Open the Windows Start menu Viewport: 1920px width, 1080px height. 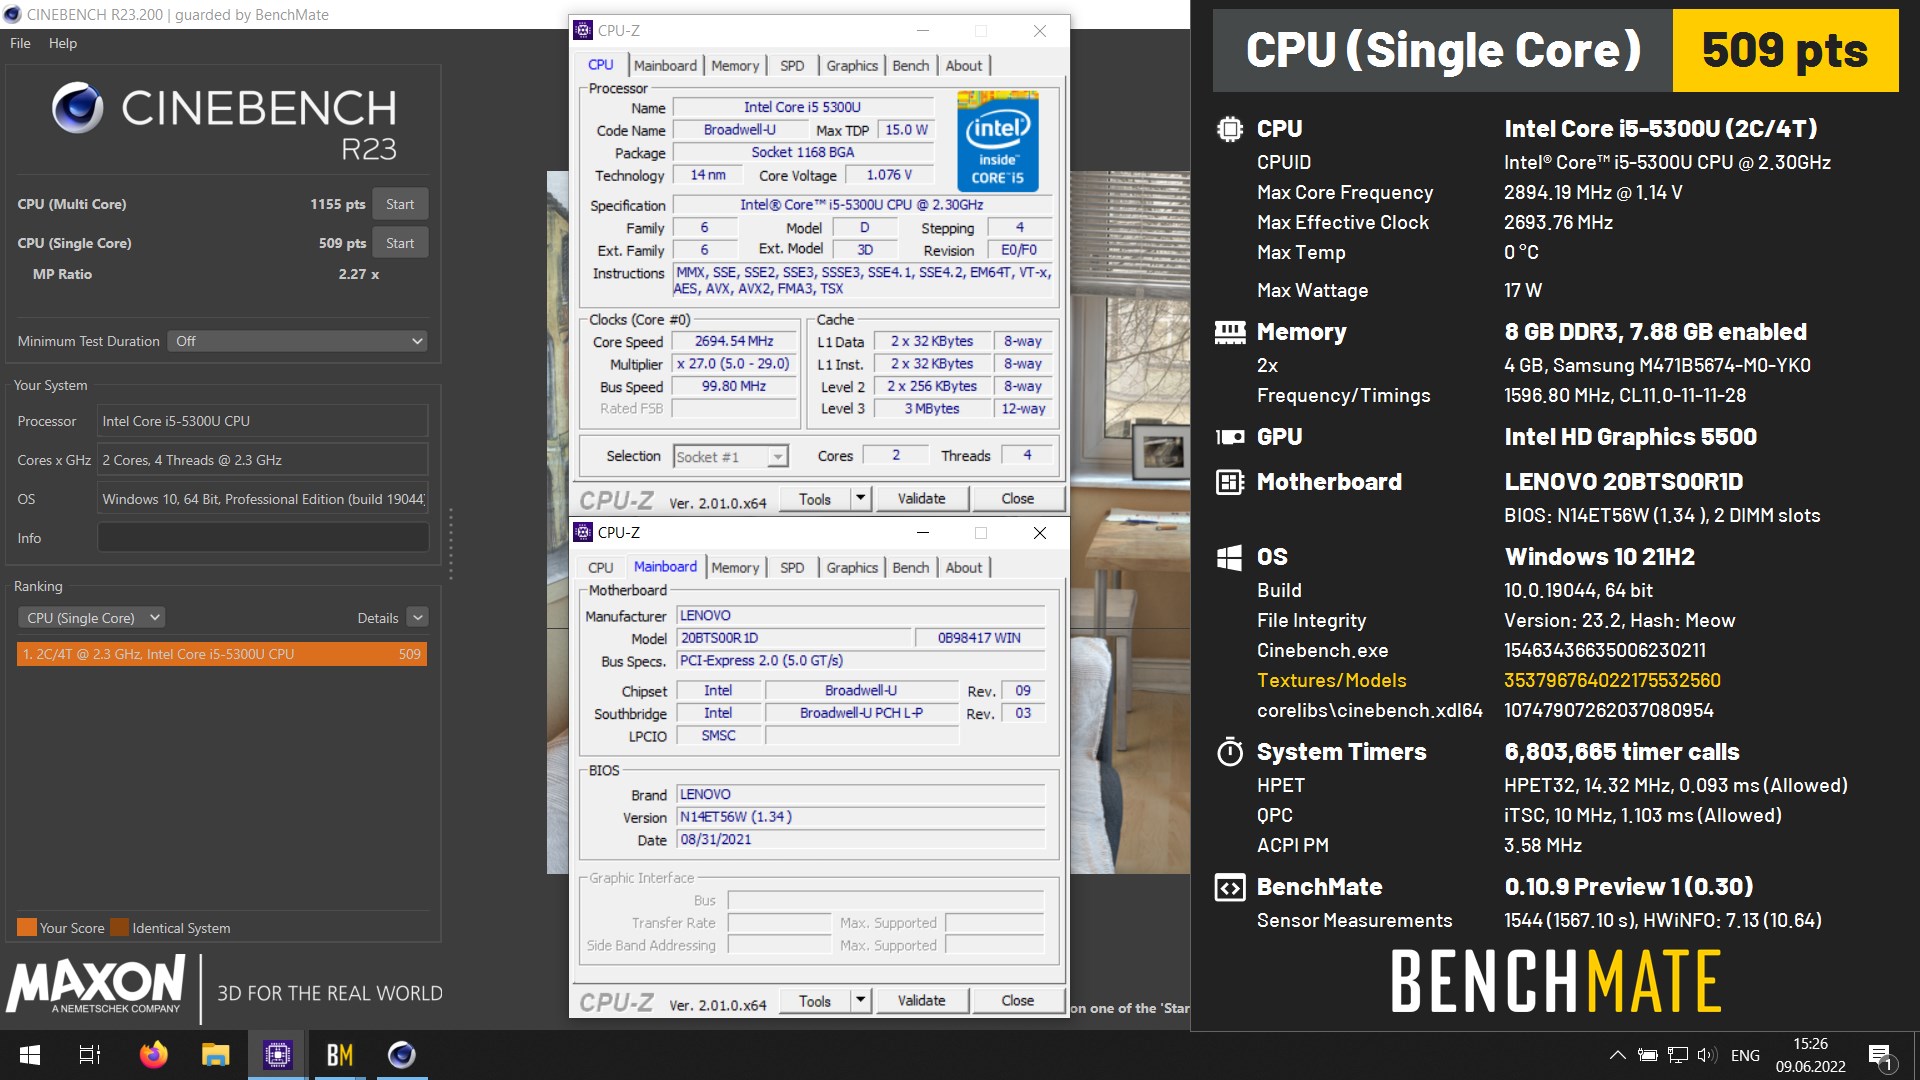(x=30, y=1055)
